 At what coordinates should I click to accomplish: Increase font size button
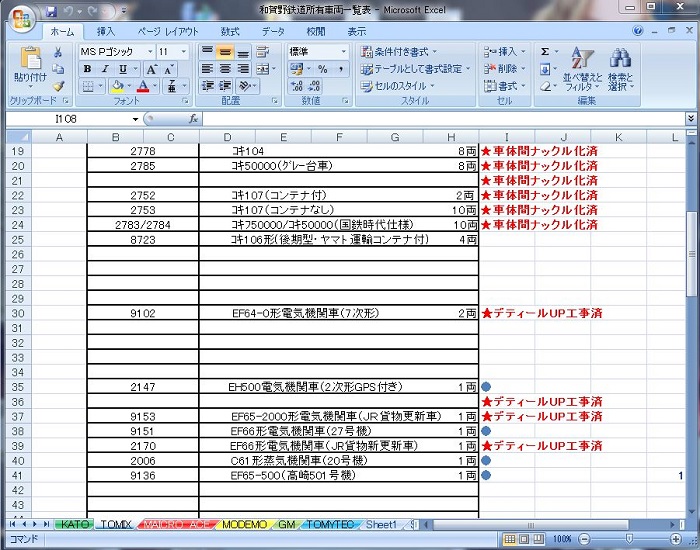click(x=151, y=69)
